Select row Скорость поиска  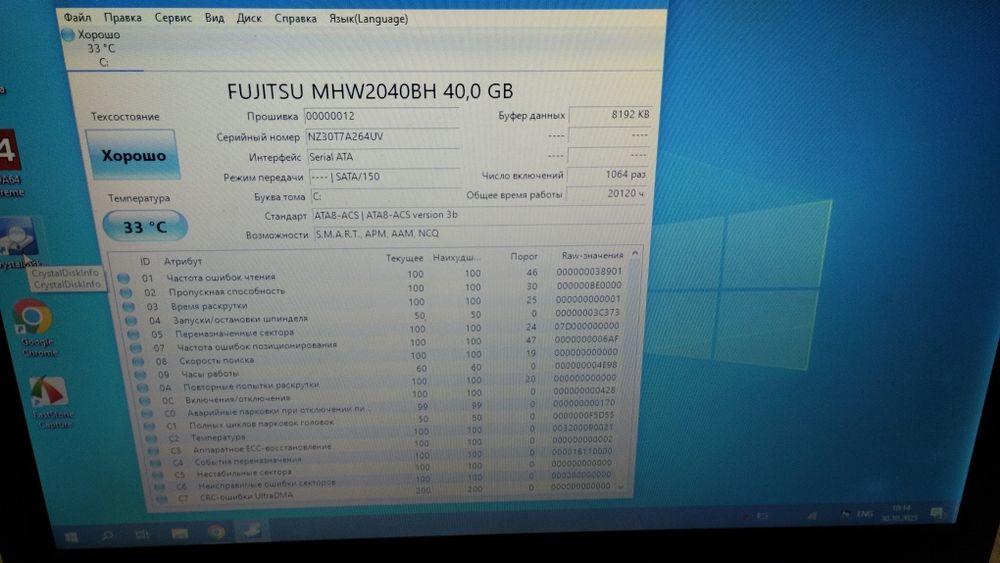coord(378,357)
